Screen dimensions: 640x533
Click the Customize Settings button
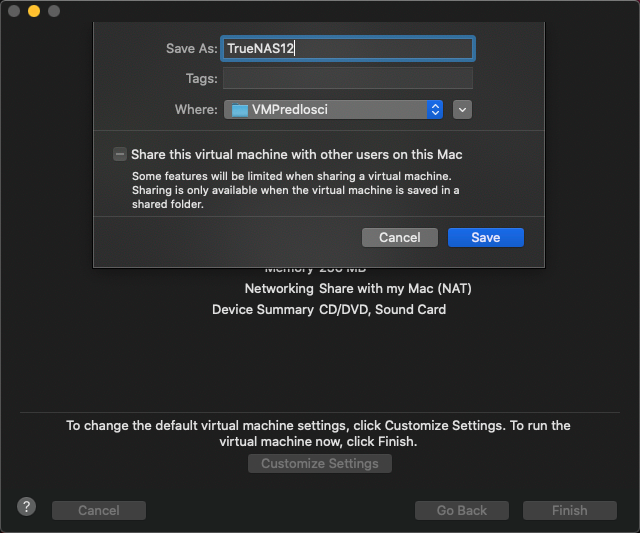coord(320,464)
